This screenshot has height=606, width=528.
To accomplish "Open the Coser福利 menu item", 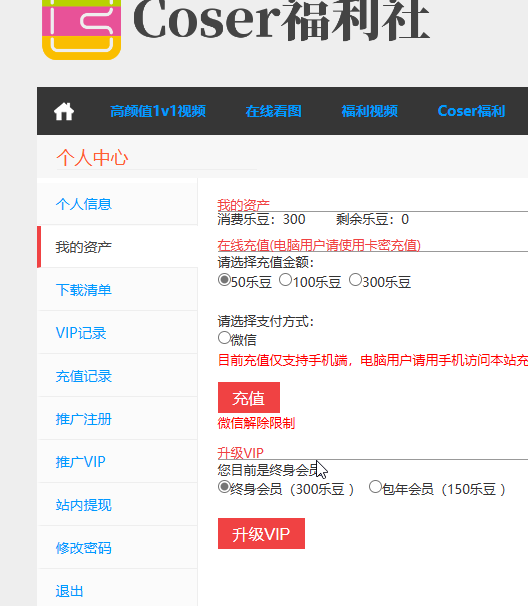I will tap(471, 111).
